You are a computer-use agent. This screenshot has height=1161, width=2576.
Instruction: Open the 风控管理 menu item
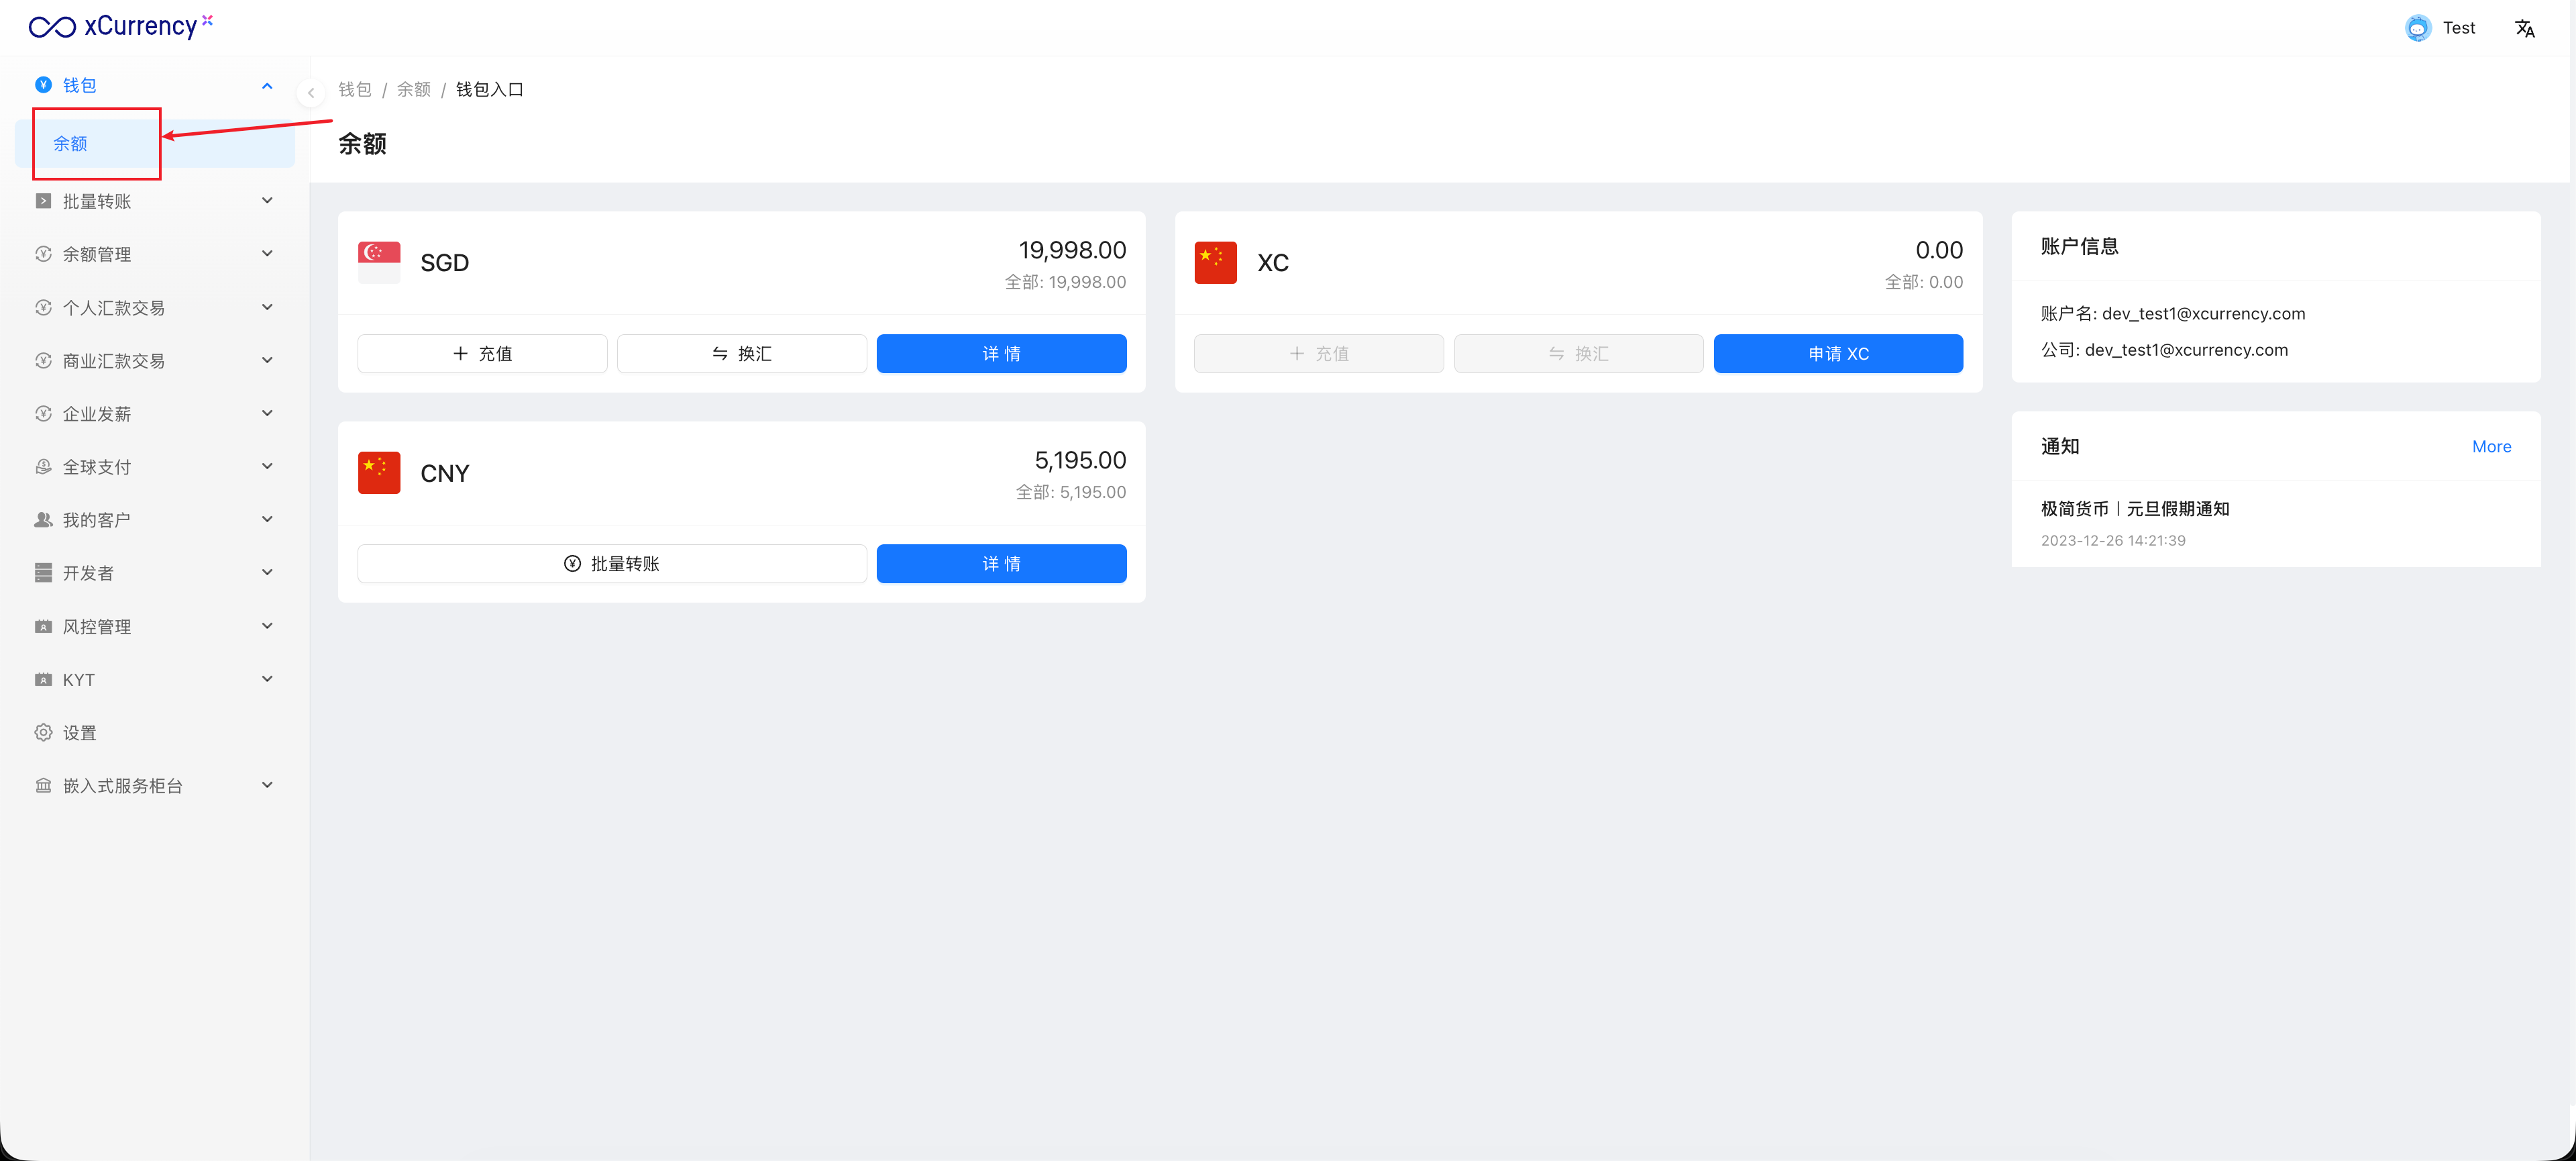(97, 627)
